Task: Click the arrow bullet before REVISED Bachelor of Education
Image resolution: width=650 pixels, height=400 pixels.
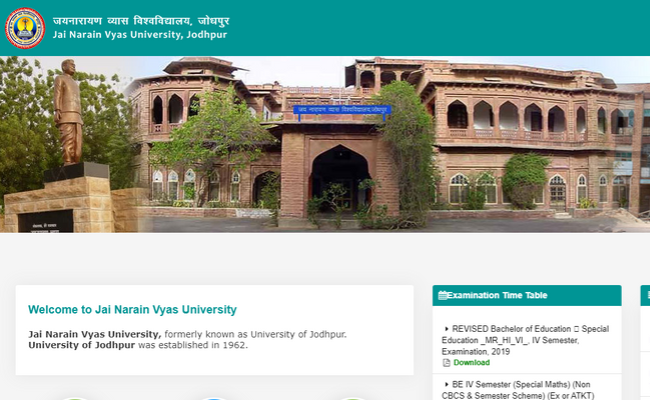Action: pyautogui.click(x=446, y=329)
